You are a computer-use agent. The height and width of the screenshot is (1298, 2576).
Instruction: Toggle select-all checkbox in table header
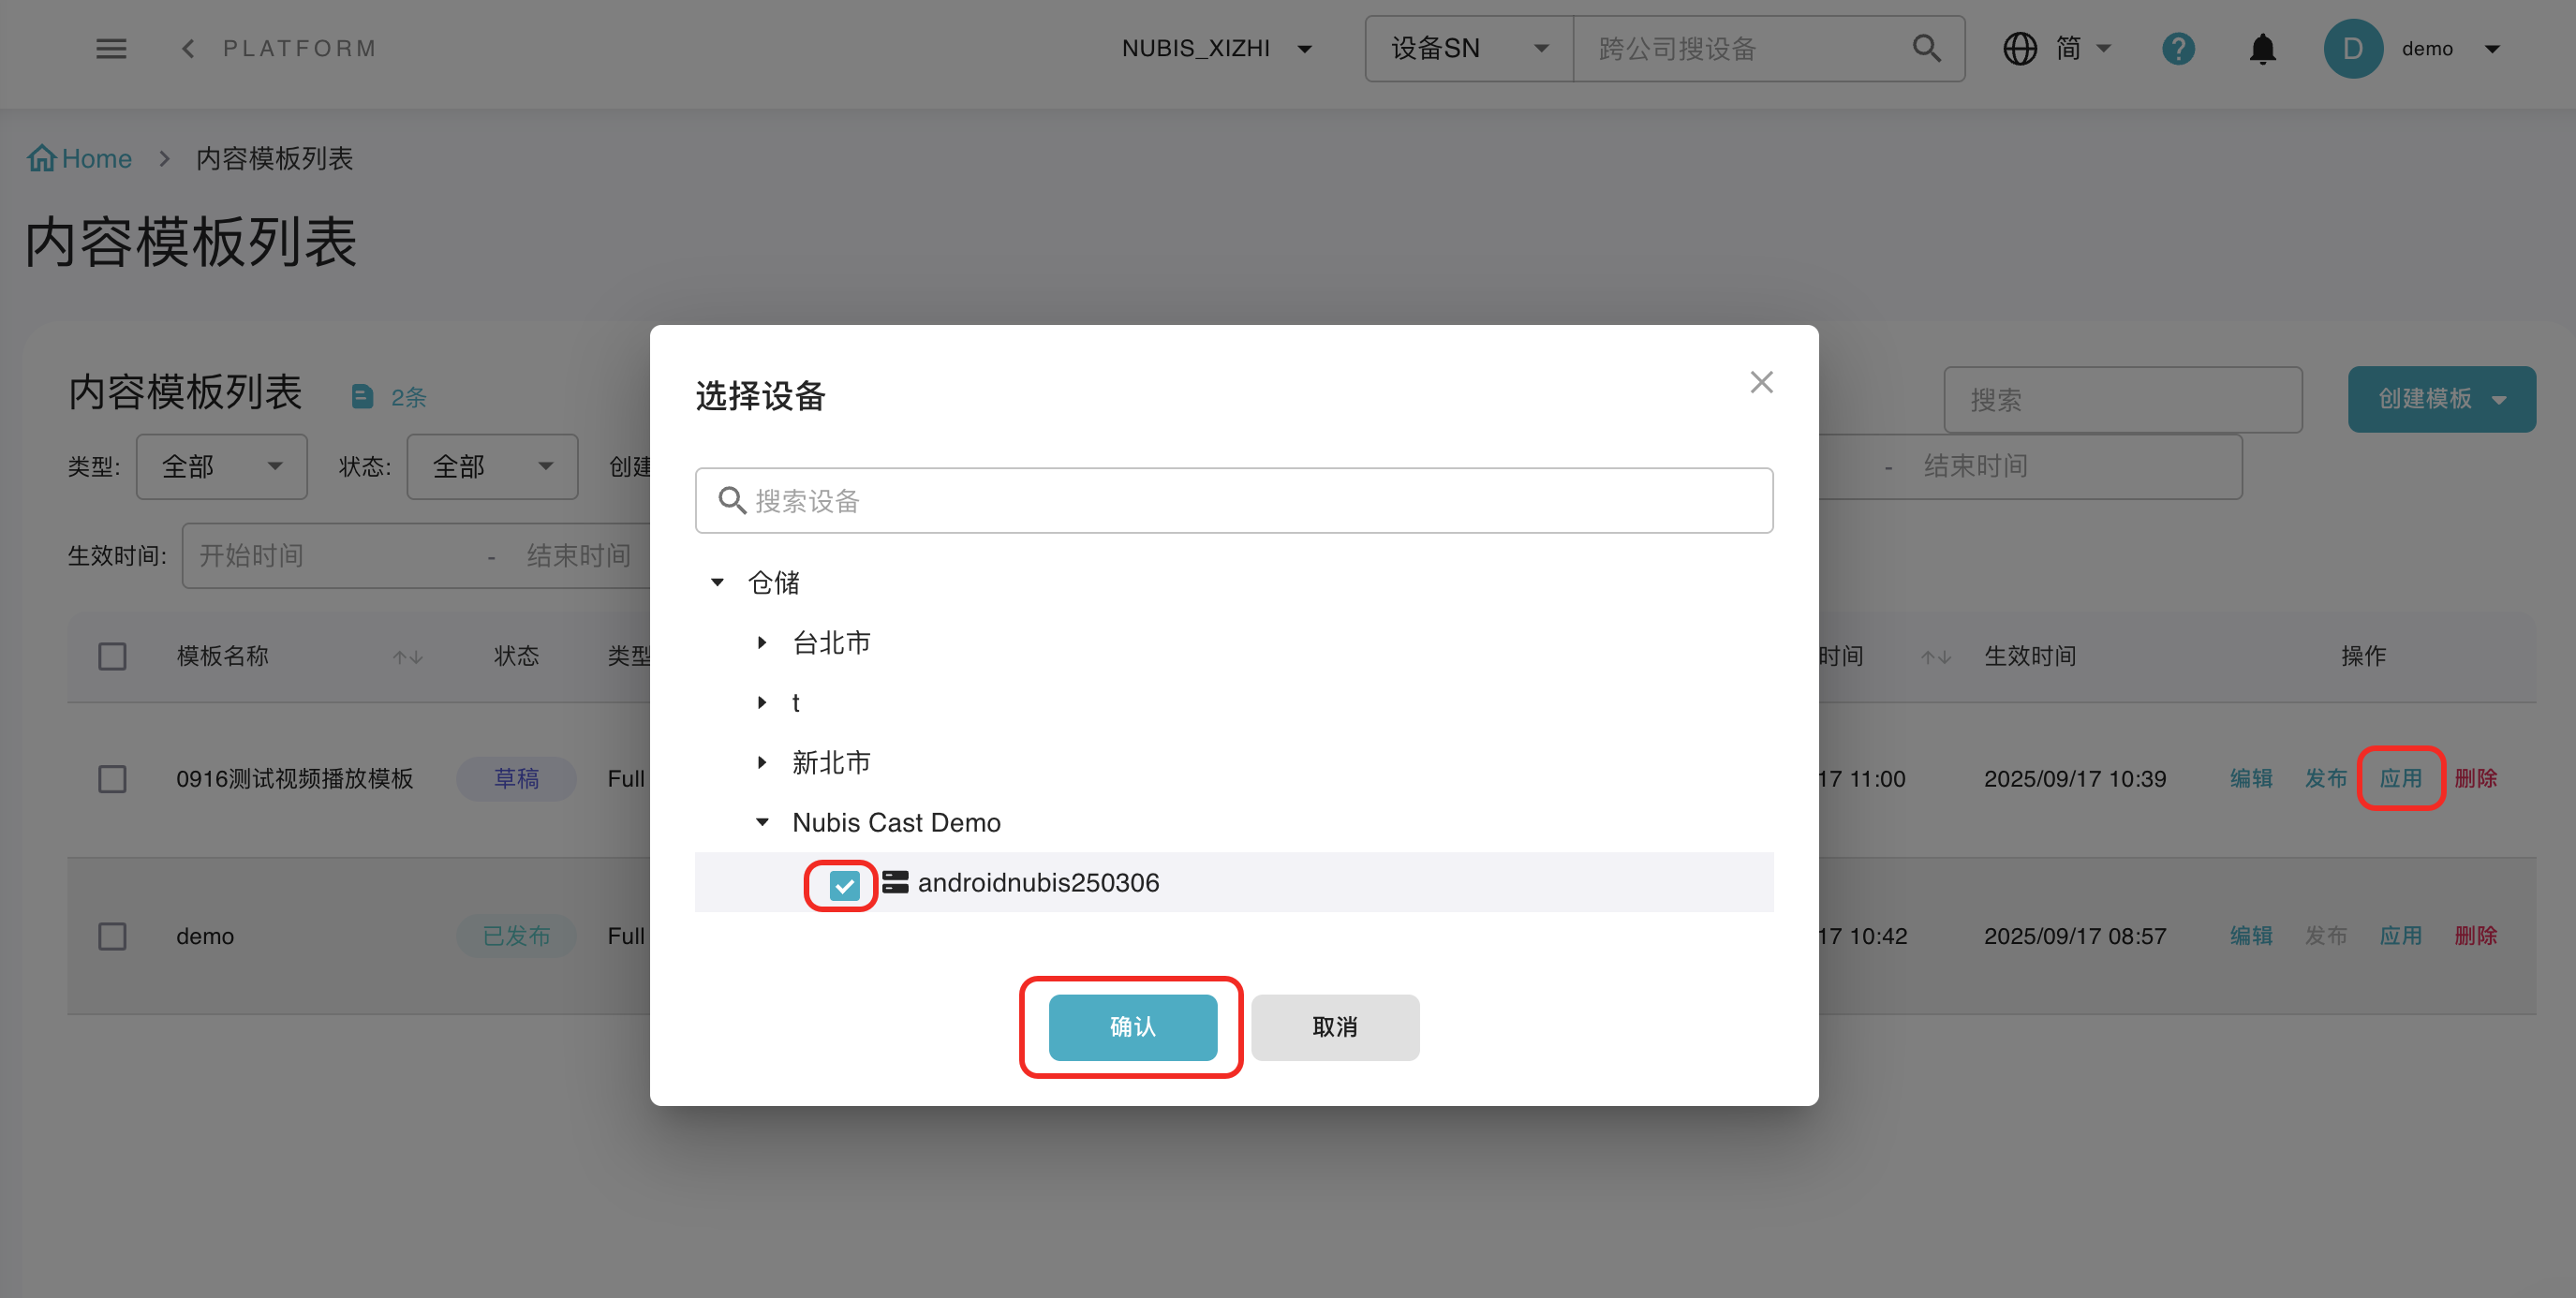(112, 656)
